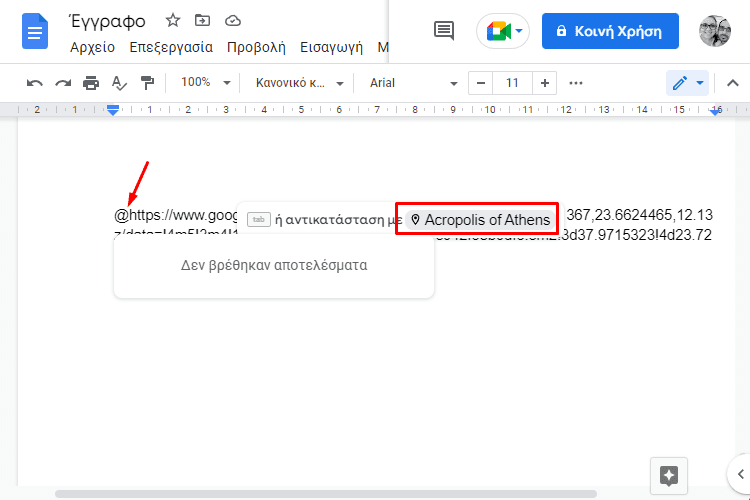Run spelling and grammar check

click(119, 83)
